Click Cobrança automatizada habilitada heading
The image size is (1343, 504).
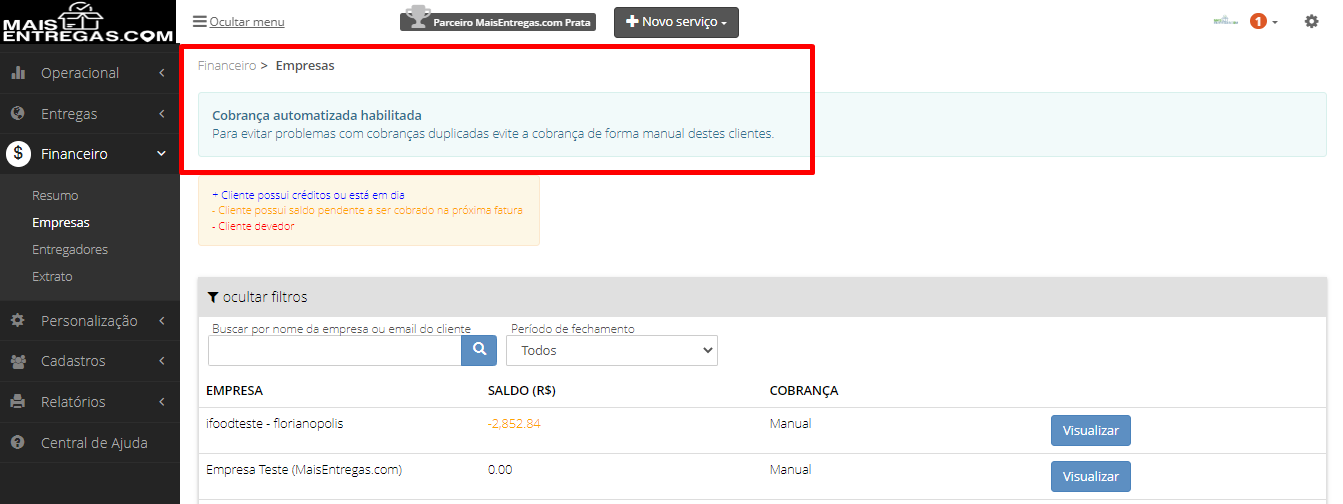[x=317, y=115]
